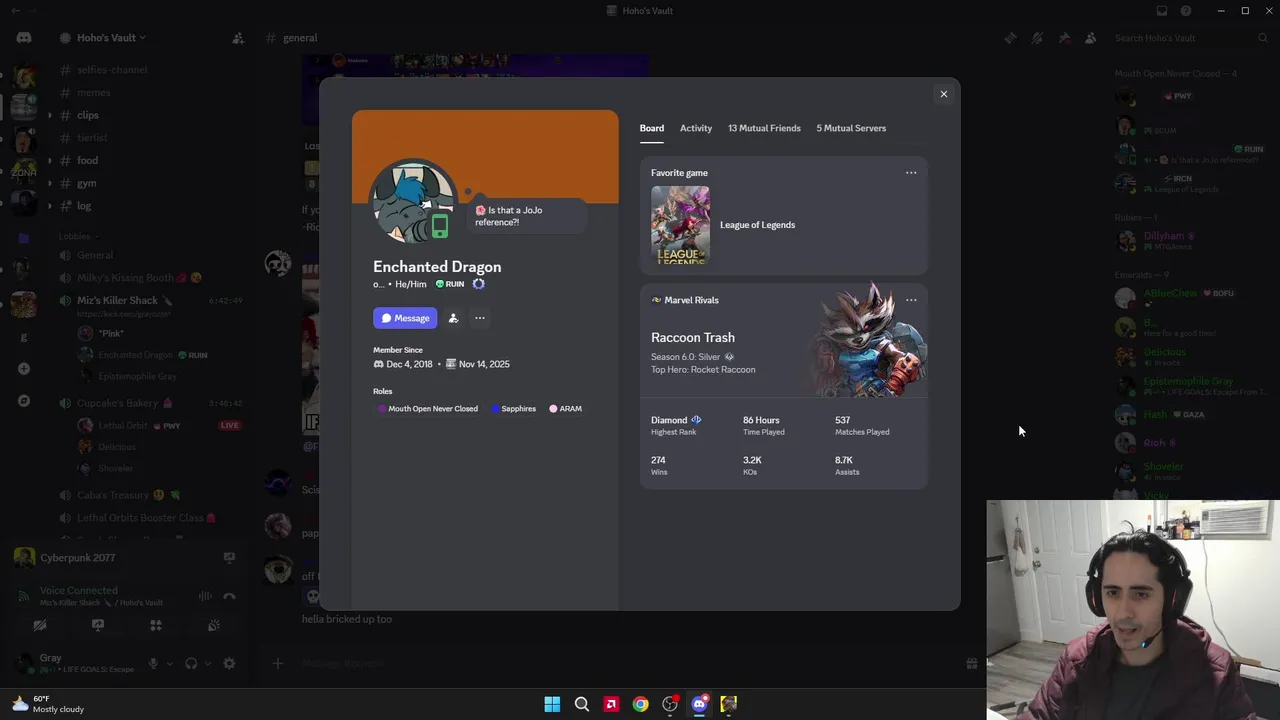The height and width of the screenshot is (720, 1280).
Task: Turn on camera in voice panel
Action: [x=40, y=625]
